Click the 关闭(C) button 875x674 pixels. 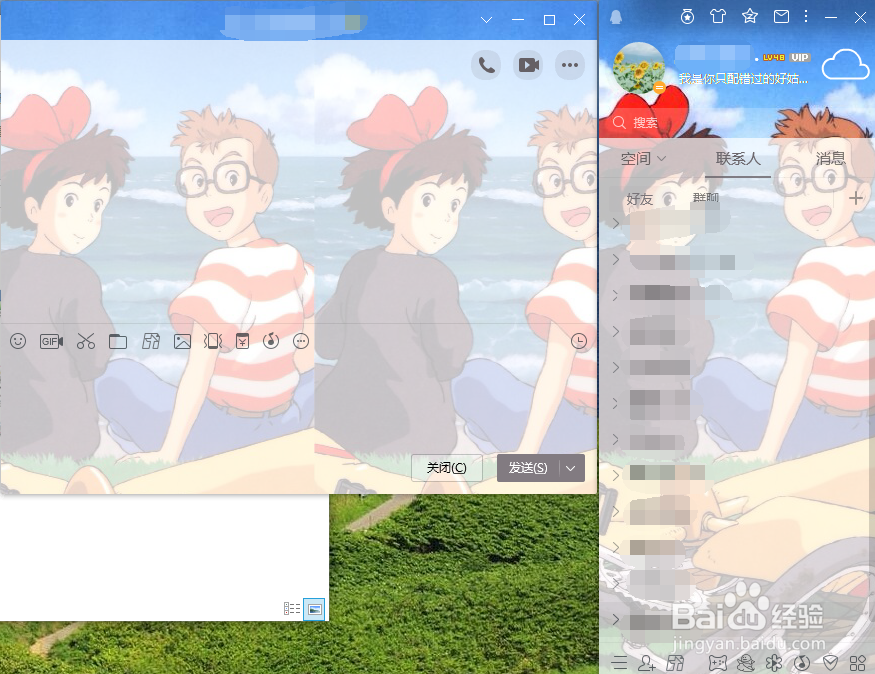coord(446,468)
